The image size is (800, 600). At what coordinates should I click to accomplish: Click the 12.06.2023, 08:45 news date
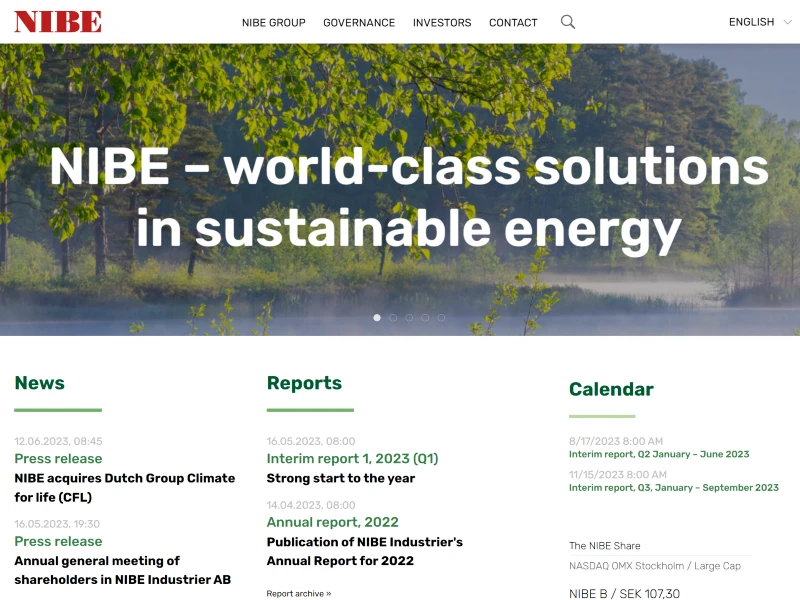pos(58,441)
